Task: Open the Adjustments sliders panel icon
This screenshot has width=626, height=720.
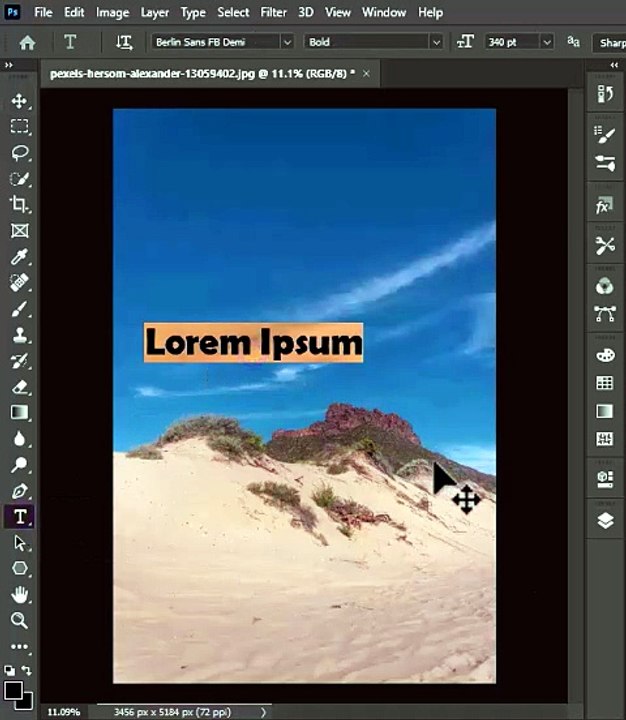Action: pos(605,163)
